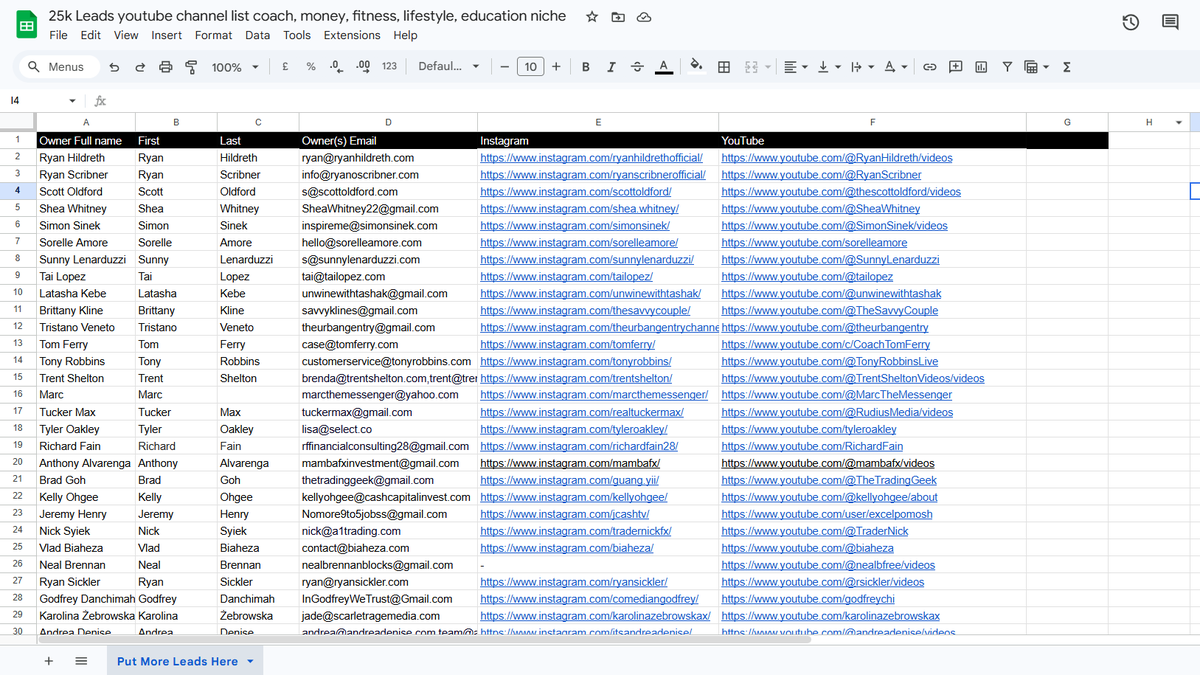Viewport: 1200px width, 675px height.
Task: Open Vlad Biaheza's Instagram link
Action: coord(566,549)
